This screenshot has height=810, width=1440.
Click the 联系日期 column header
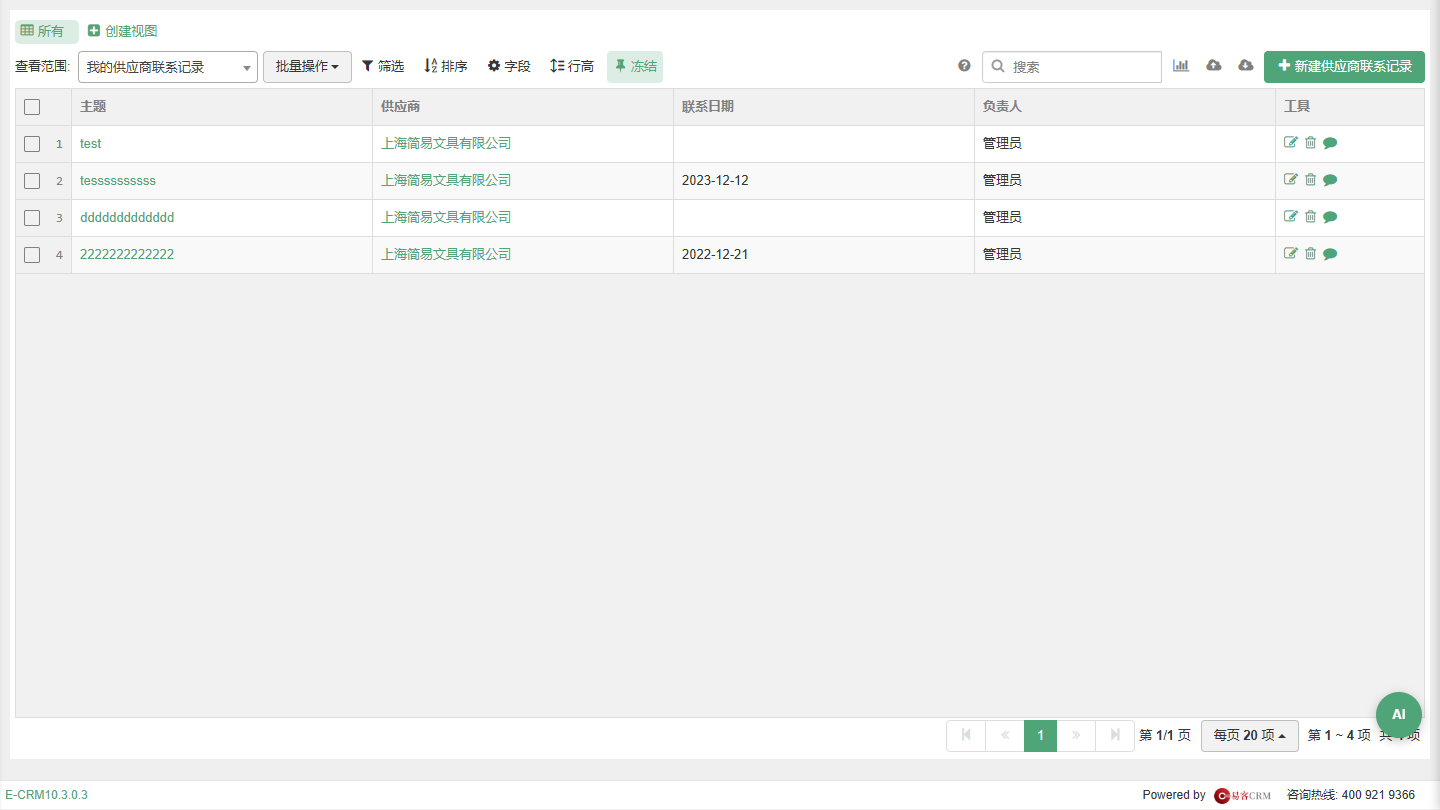coord(824,107)
